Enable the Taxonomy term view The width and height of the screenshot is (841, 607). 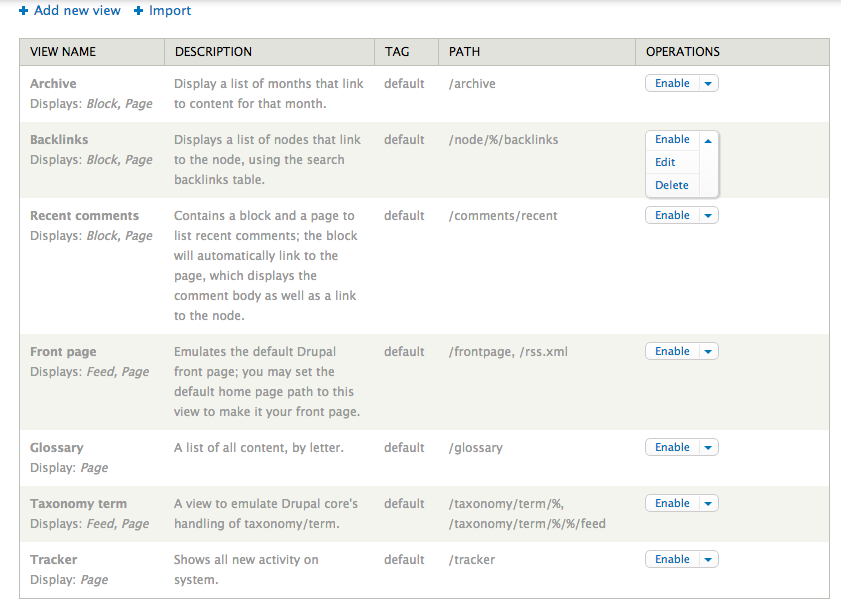672,504
